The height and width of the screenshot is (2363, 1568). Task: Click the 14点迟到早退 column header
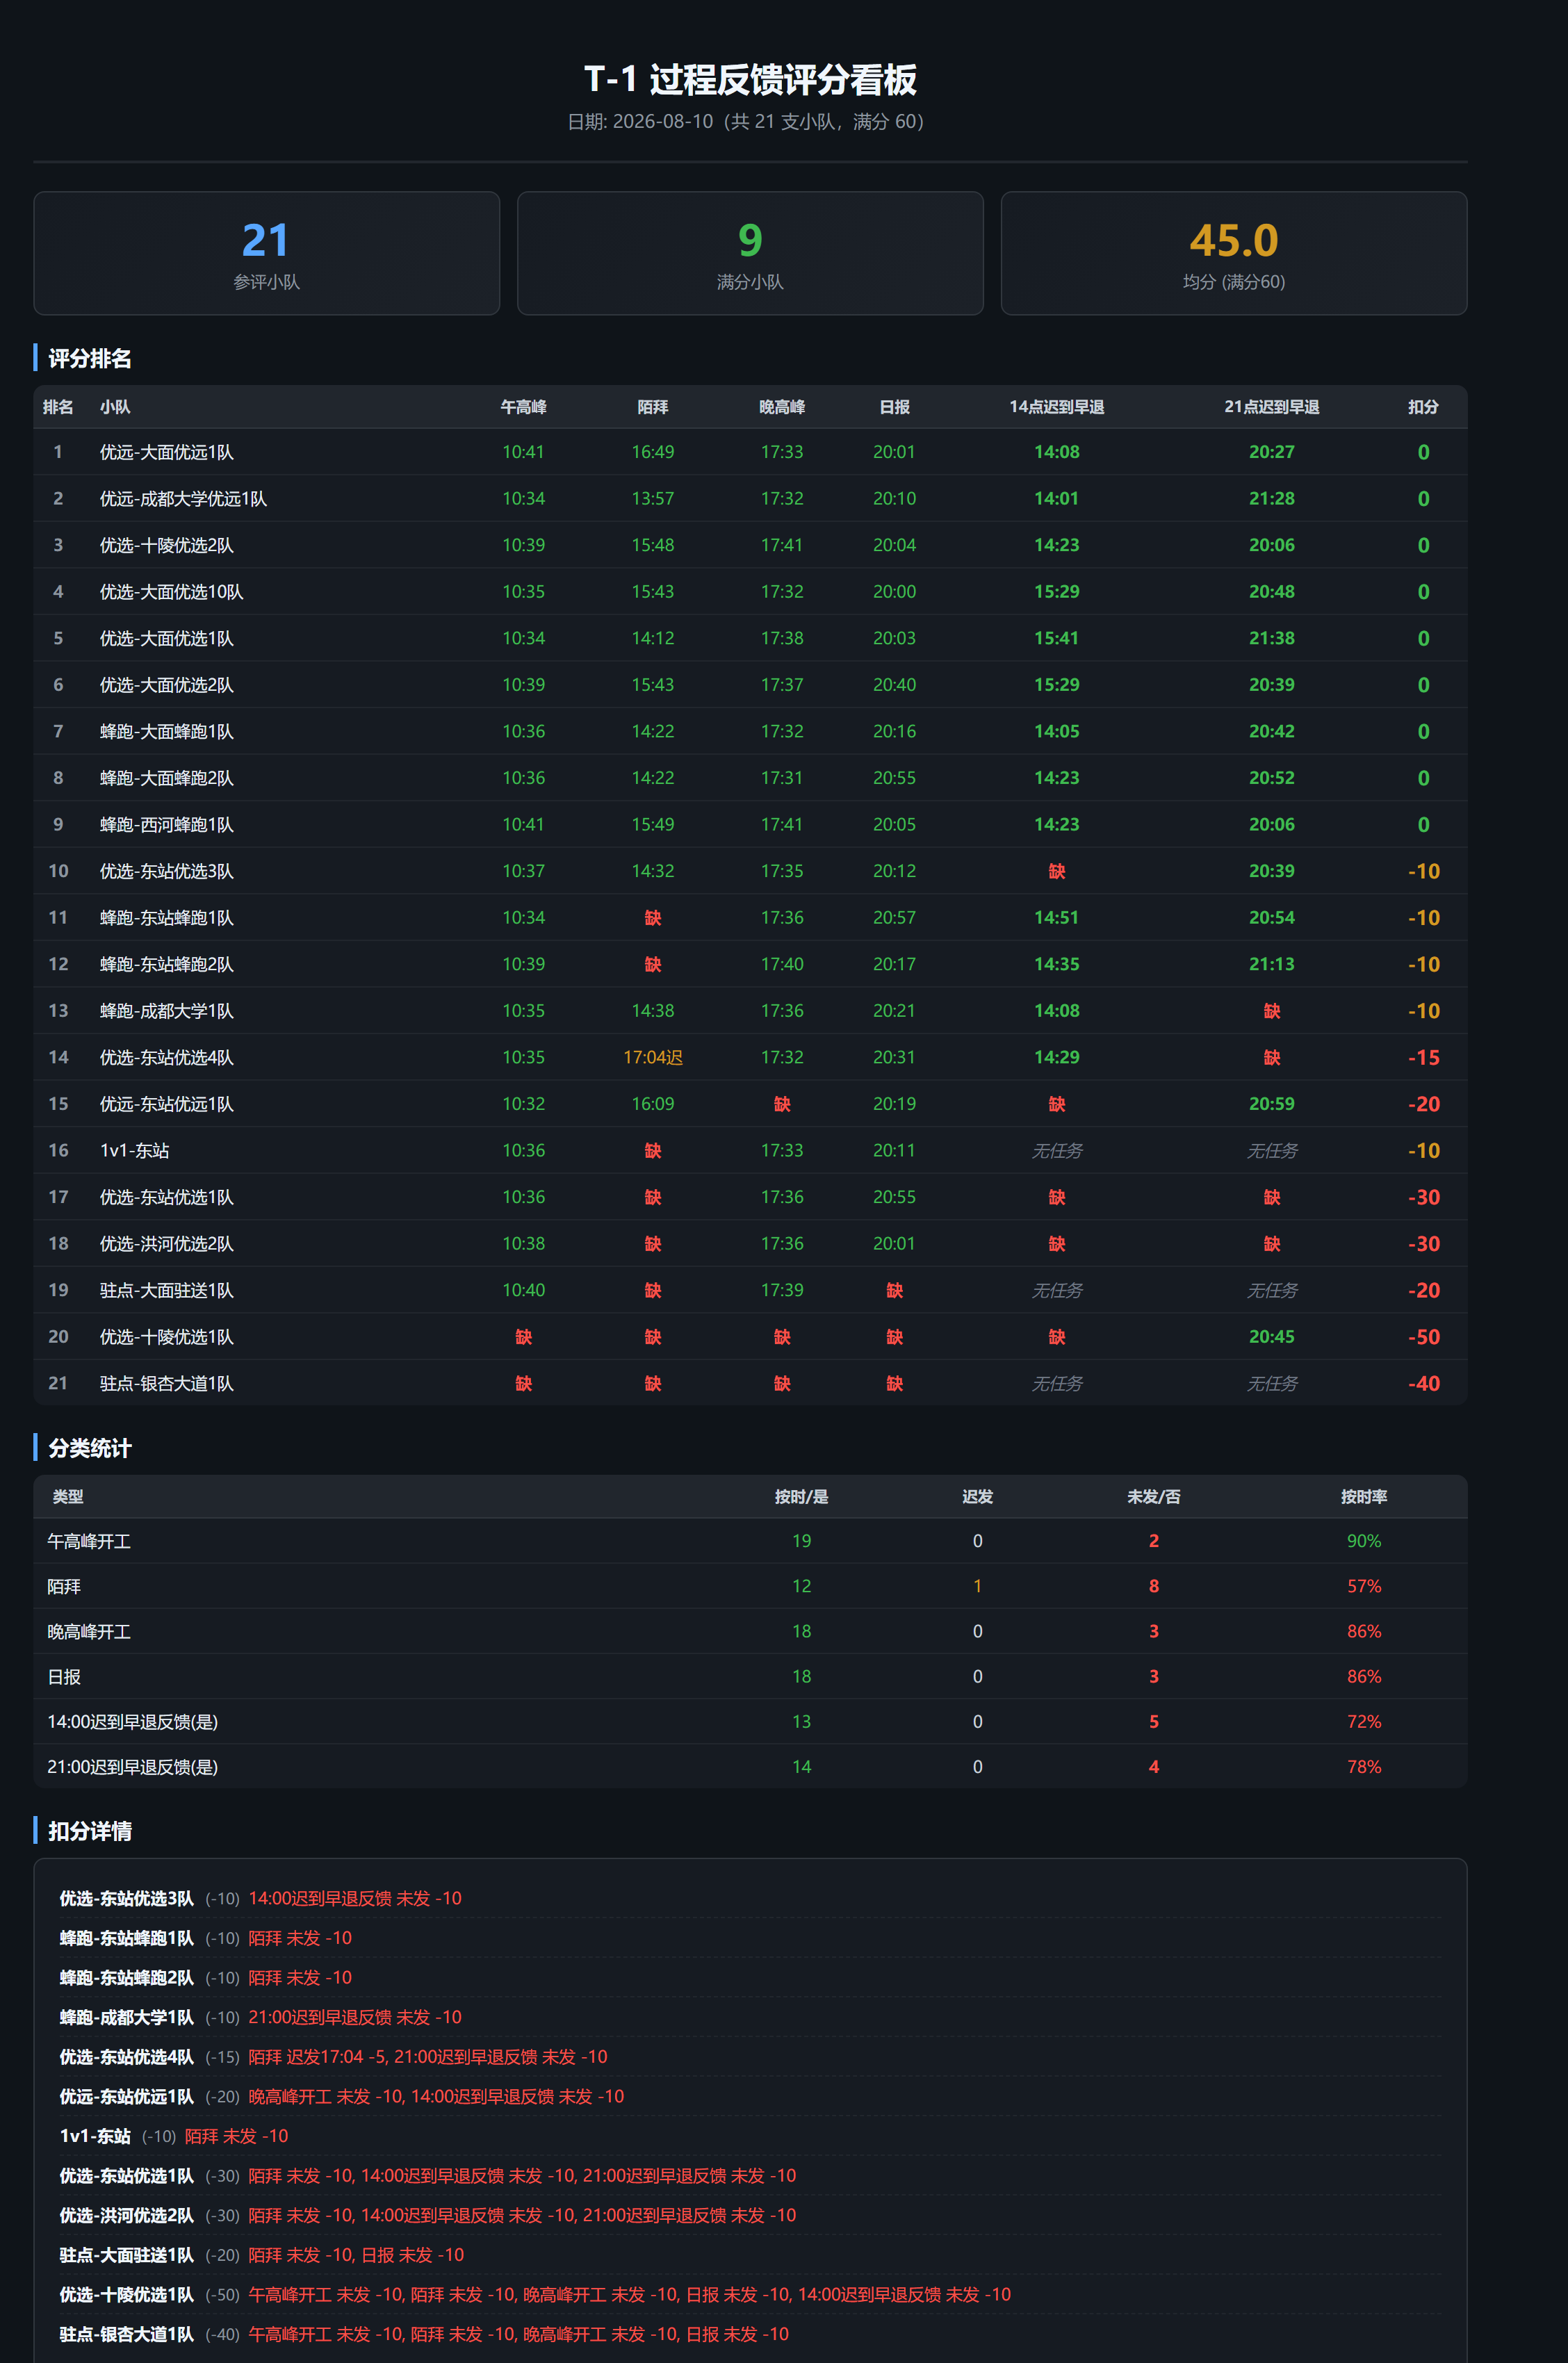click(x=1057, y=407)
